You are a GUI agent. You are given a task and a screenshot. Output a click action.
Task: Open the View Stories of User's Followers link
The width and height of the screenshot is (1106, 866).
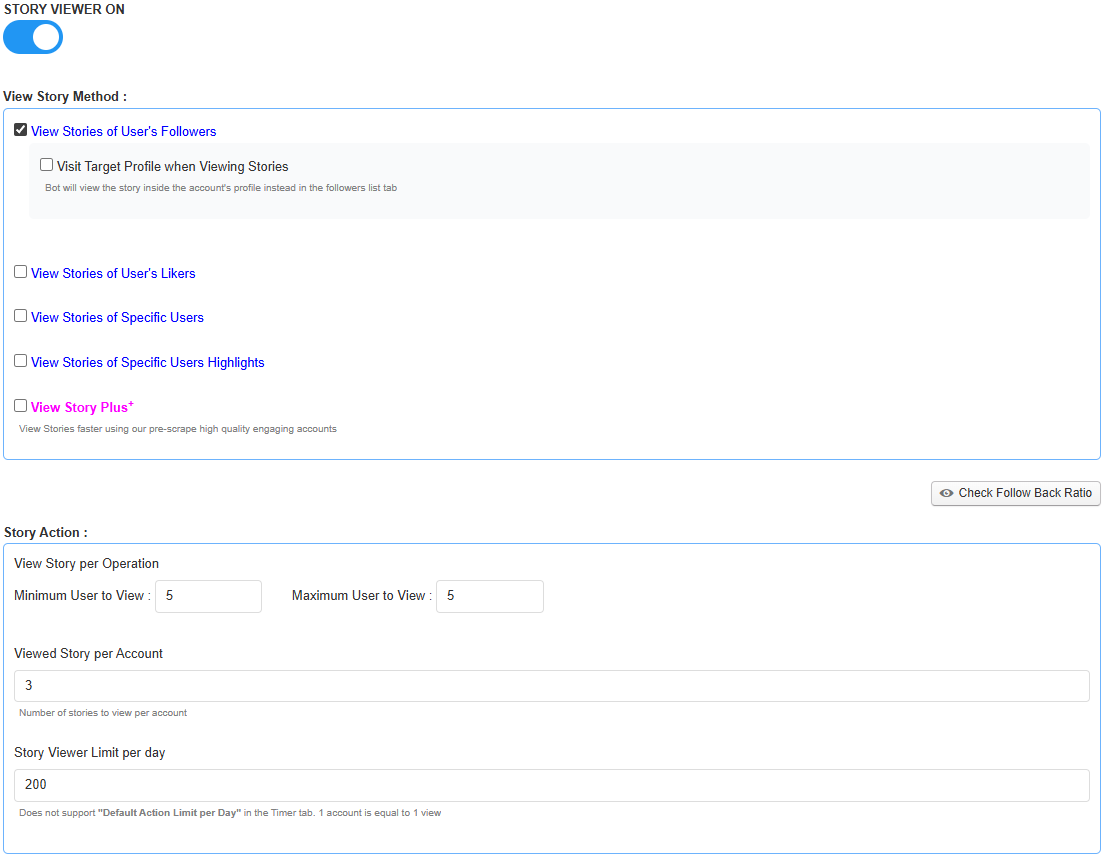click(x=123, y=132)
